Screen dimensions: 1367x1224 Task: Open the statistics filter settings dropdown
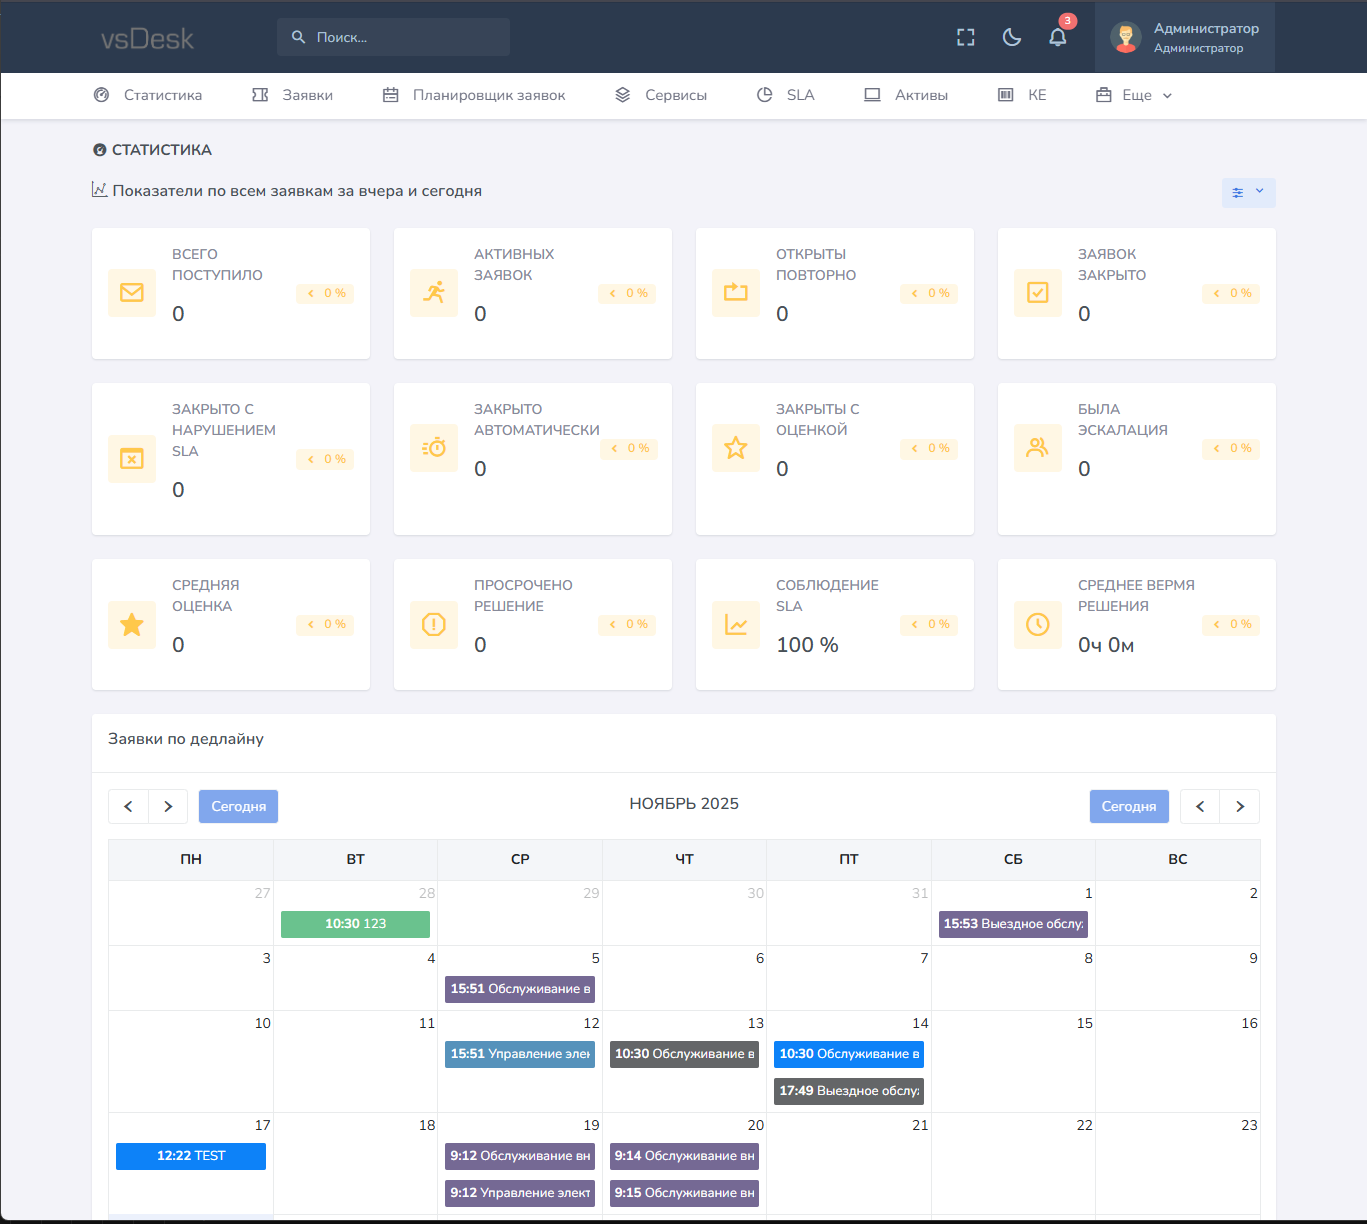click(1248, 192)
